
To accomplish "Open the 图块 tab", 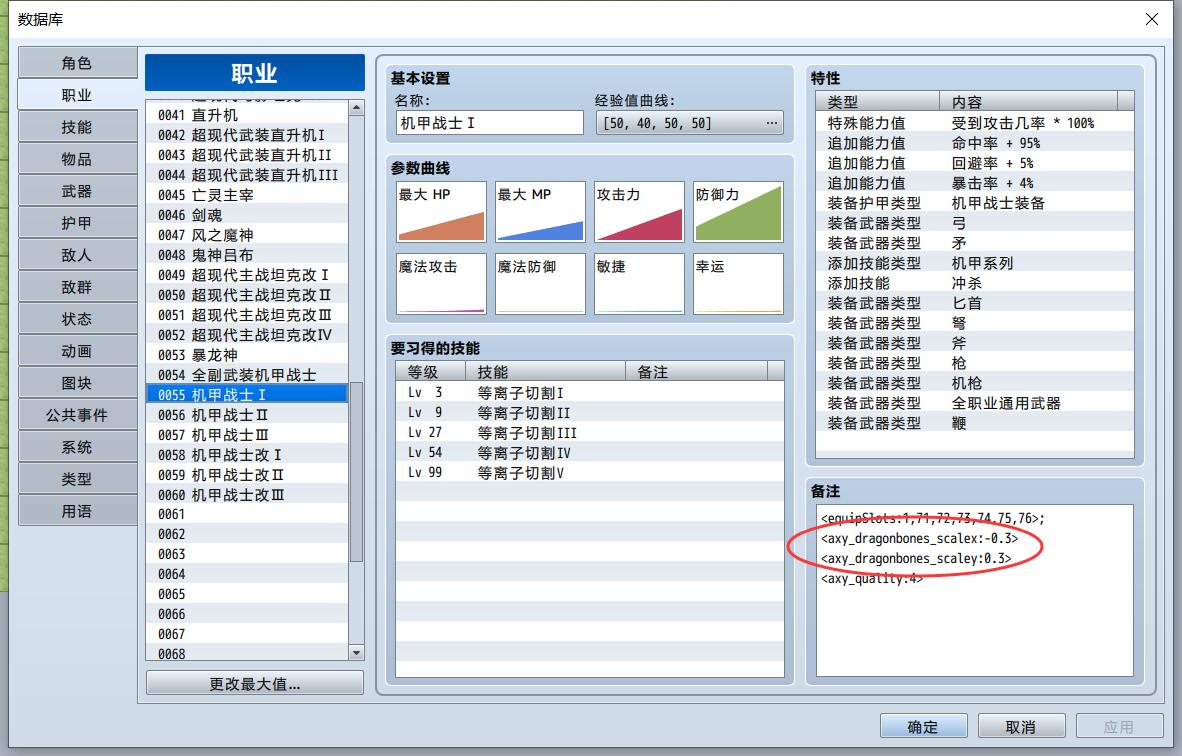I will (x=77, y=383).
